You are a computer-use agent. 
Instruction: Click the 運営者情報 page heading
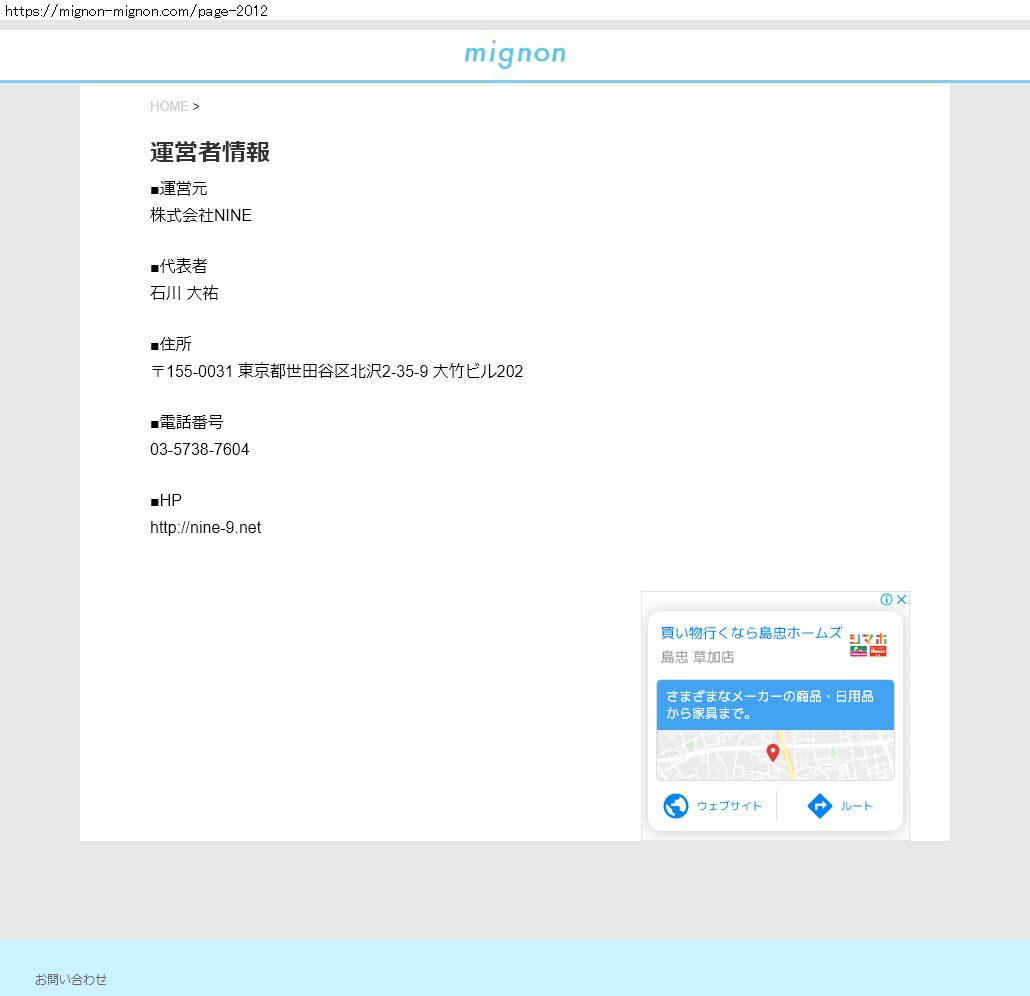click(210, 152)
